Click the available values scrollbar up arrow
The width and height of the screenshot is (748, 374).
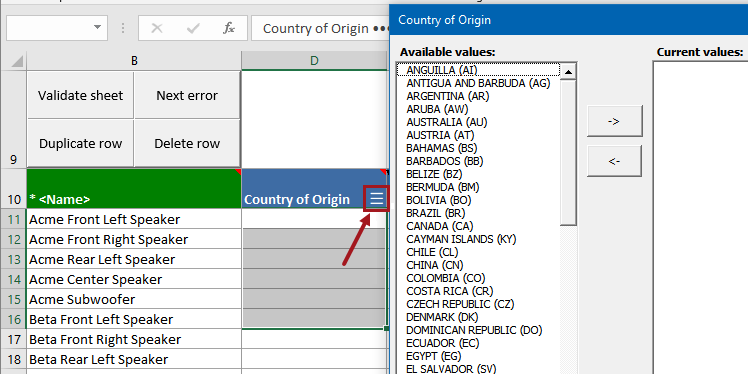(x=568, y=72)
